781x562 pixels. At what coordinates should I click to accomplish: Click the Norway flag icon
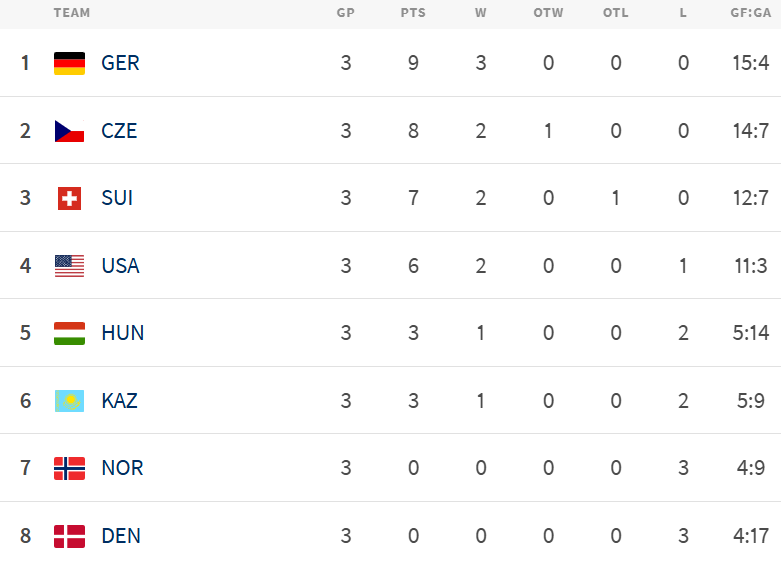pos(69,468)
